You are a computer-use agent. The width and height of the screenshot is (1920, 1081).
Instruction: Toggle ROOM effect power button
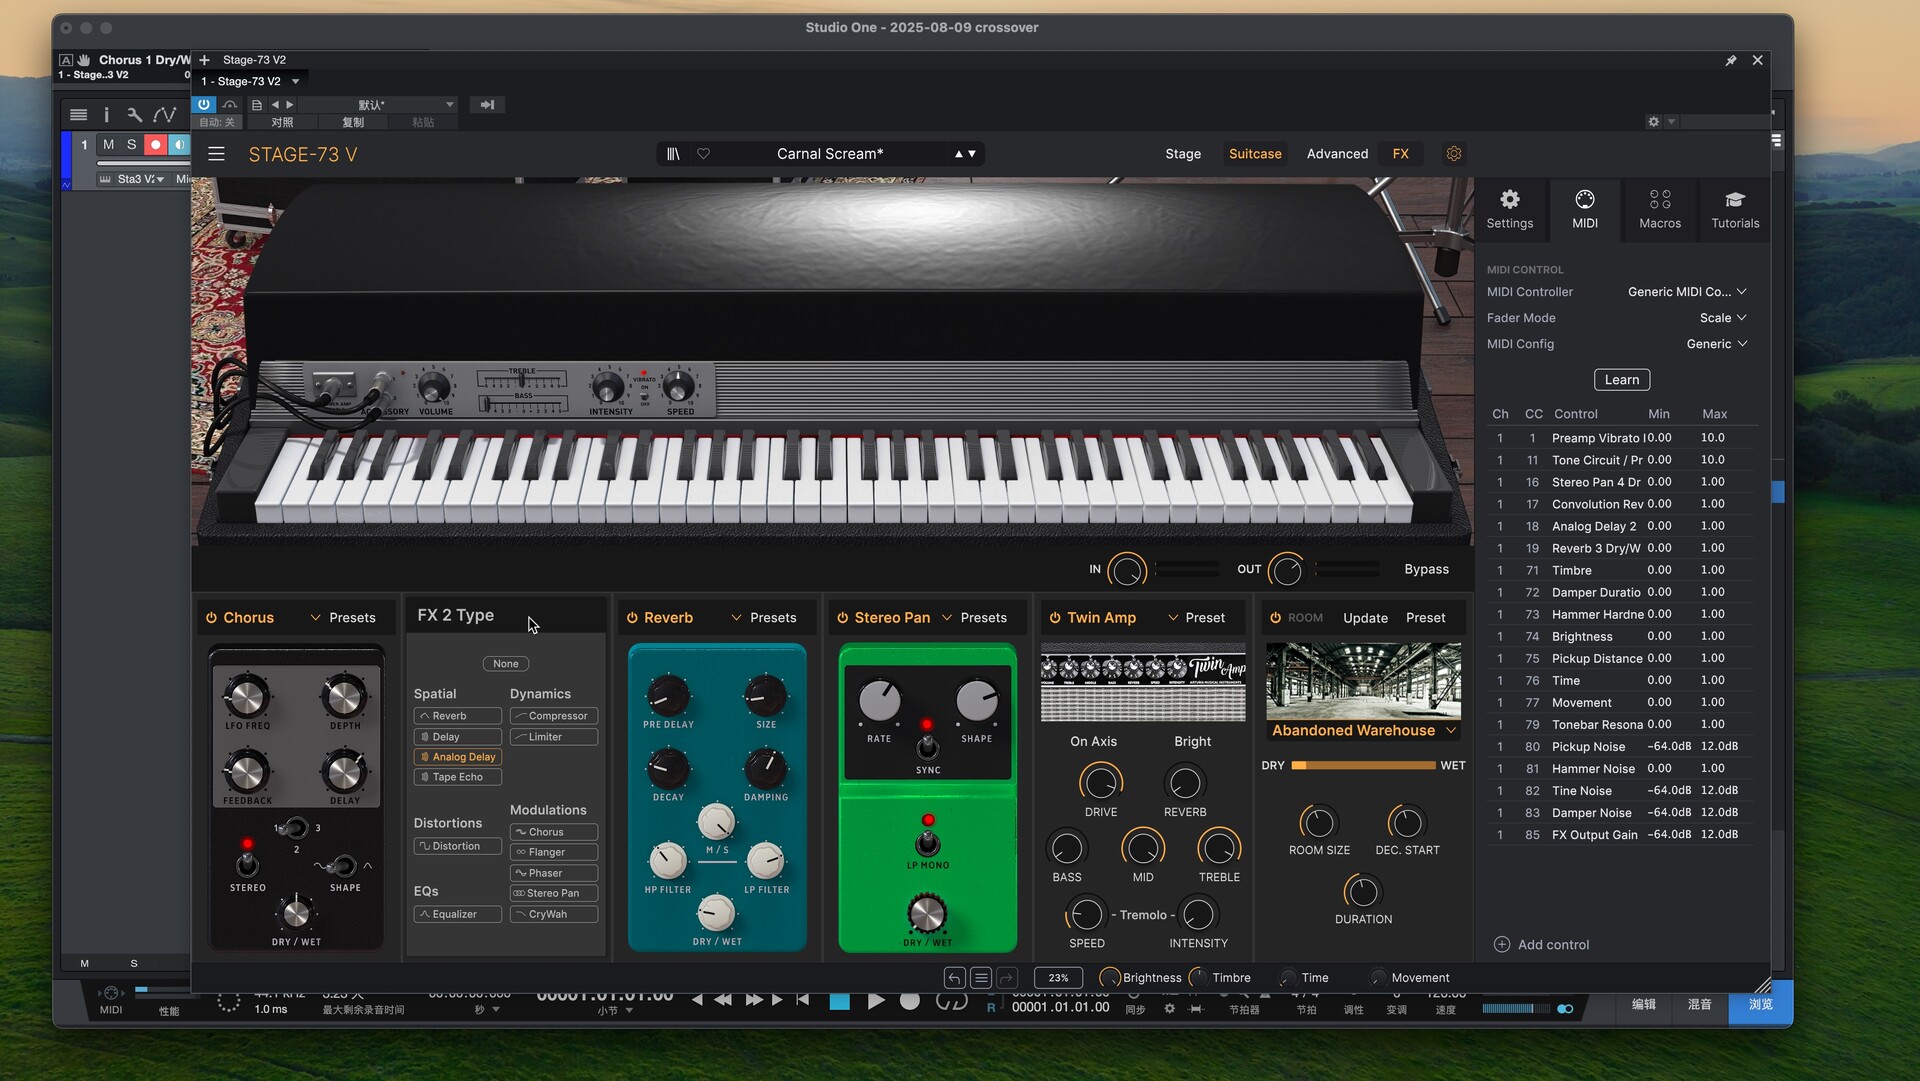point(1275,618)
